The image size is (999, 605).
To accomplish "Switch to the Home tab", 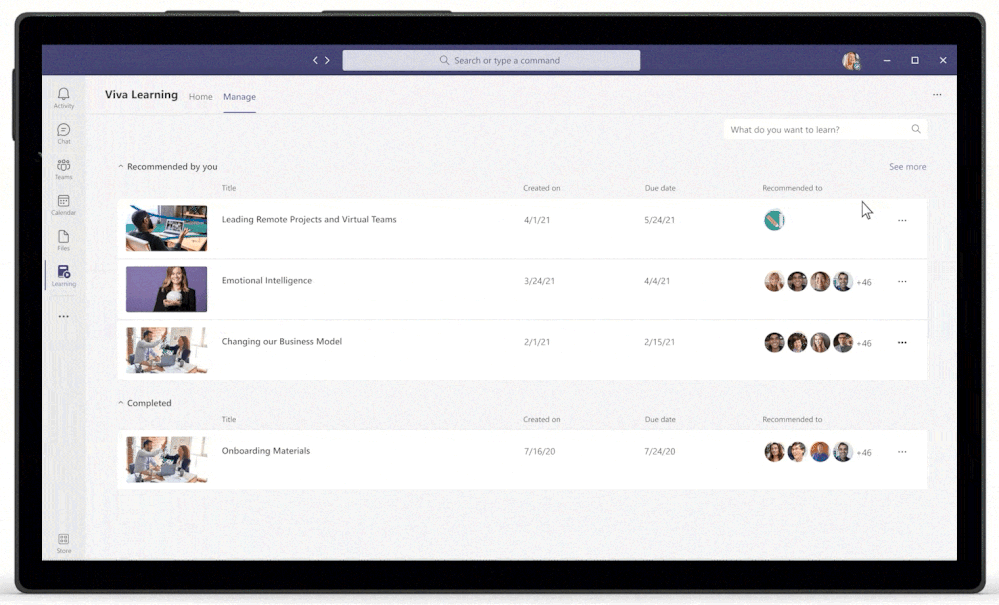I will pos(200,96).
